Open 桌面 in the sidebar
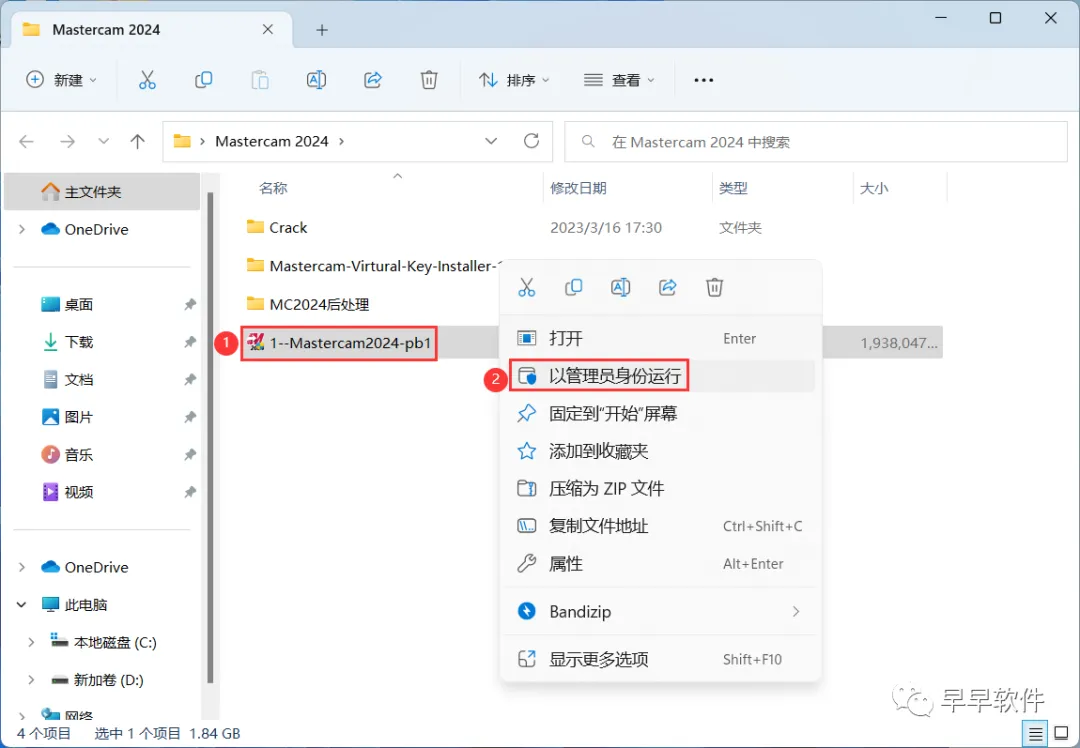 click(x=79, y=304)
